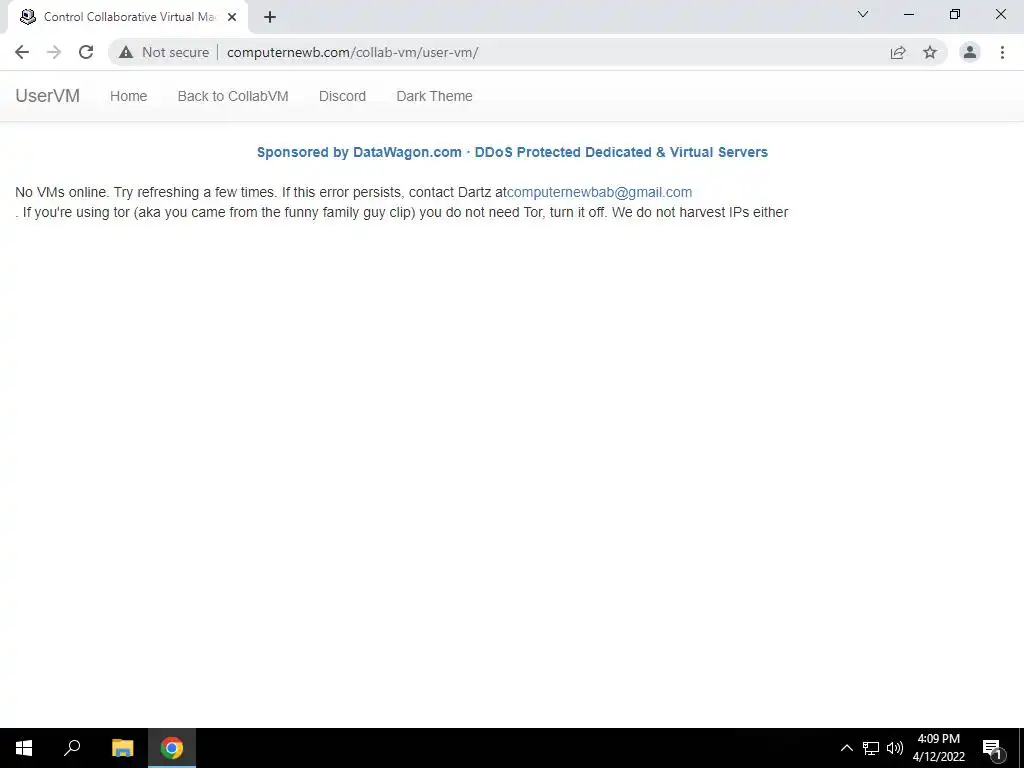Image resolution: width=1024 pixels, height=768 pixels.
Task: Share this page icon
Action: pyautogui.click(x=898, y=52)
